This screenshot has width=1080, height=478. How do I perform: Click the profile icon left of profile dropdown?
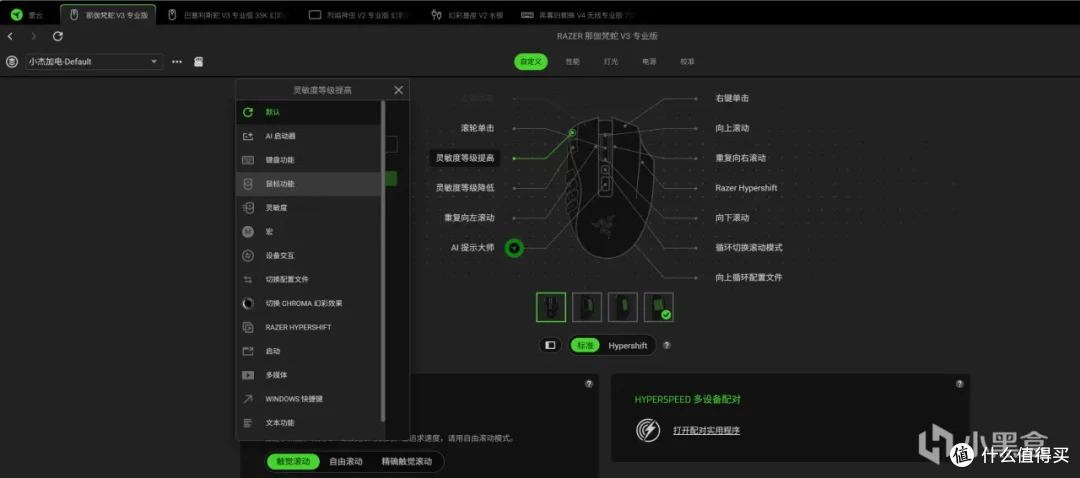click(12, 61)
